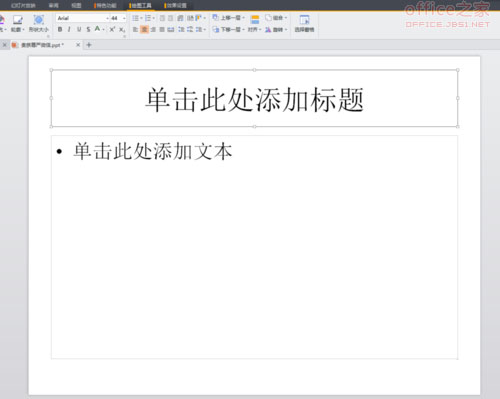The width and height of the screenshot is (500, 399).
Task: Click the Align (对齐) icon
Action: [x=255, y=20]
